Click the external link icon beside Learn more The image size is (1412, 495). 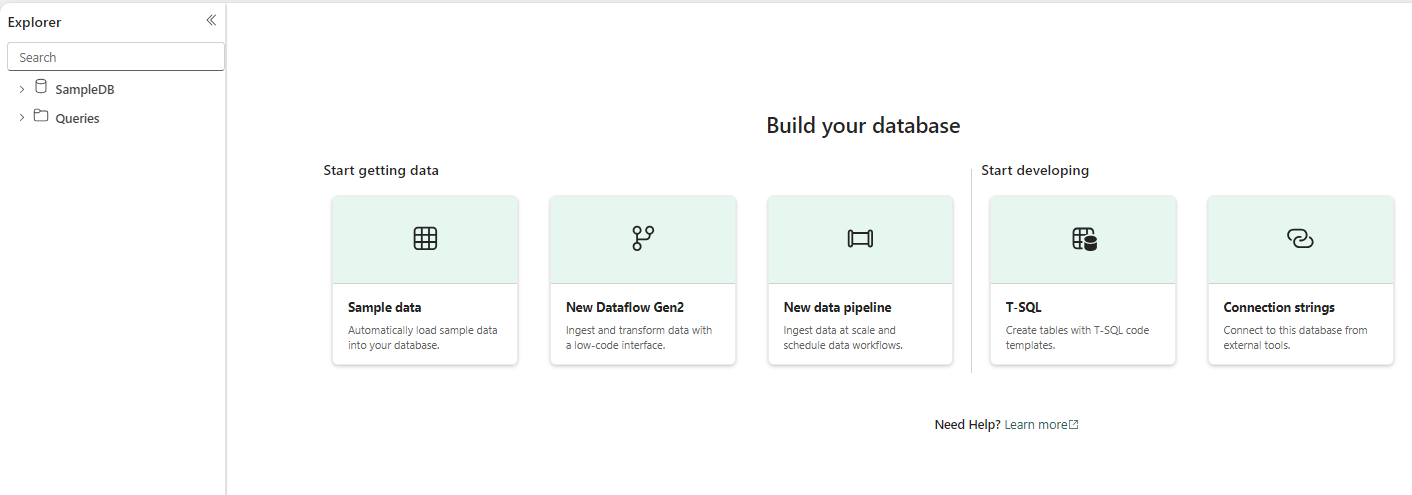pyautogui.click(x=1074, y=425)
